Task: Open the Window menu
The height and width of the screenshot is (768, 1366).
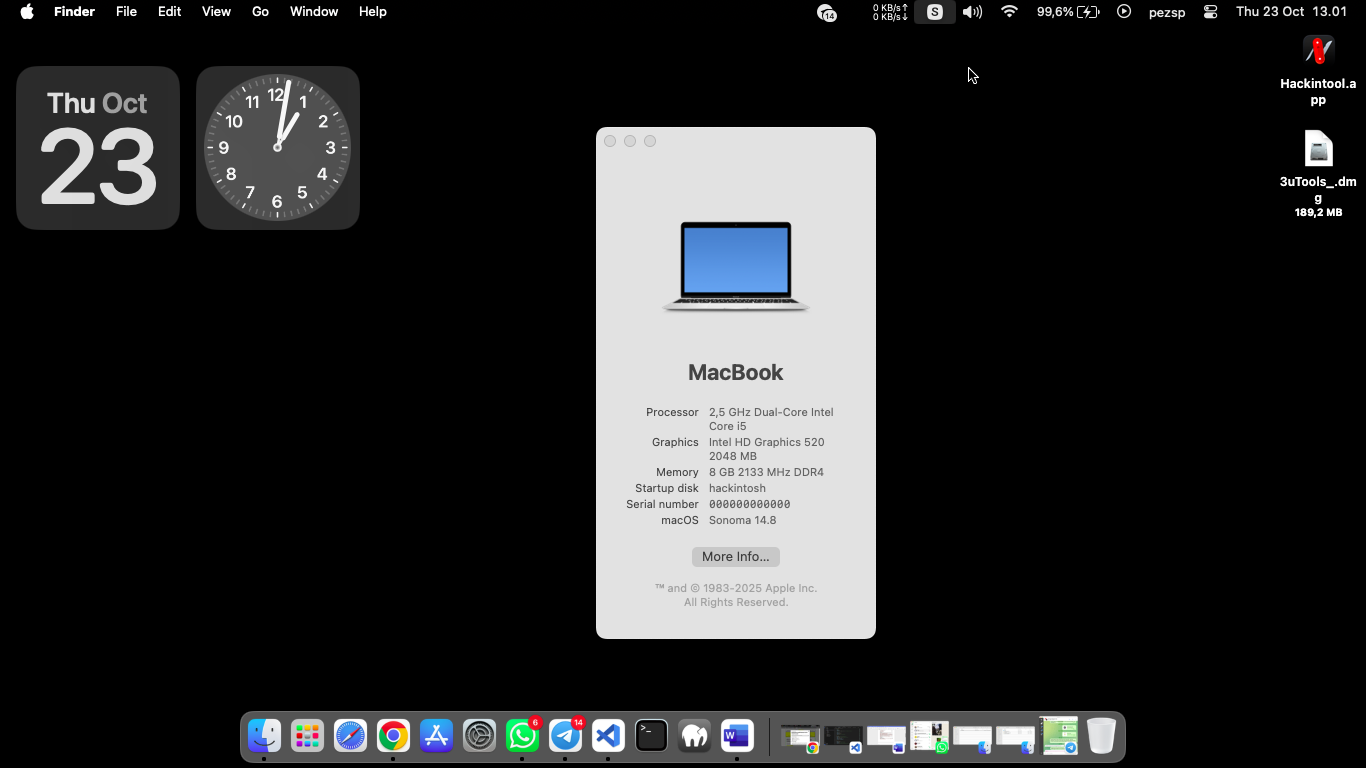Action: 313,12
